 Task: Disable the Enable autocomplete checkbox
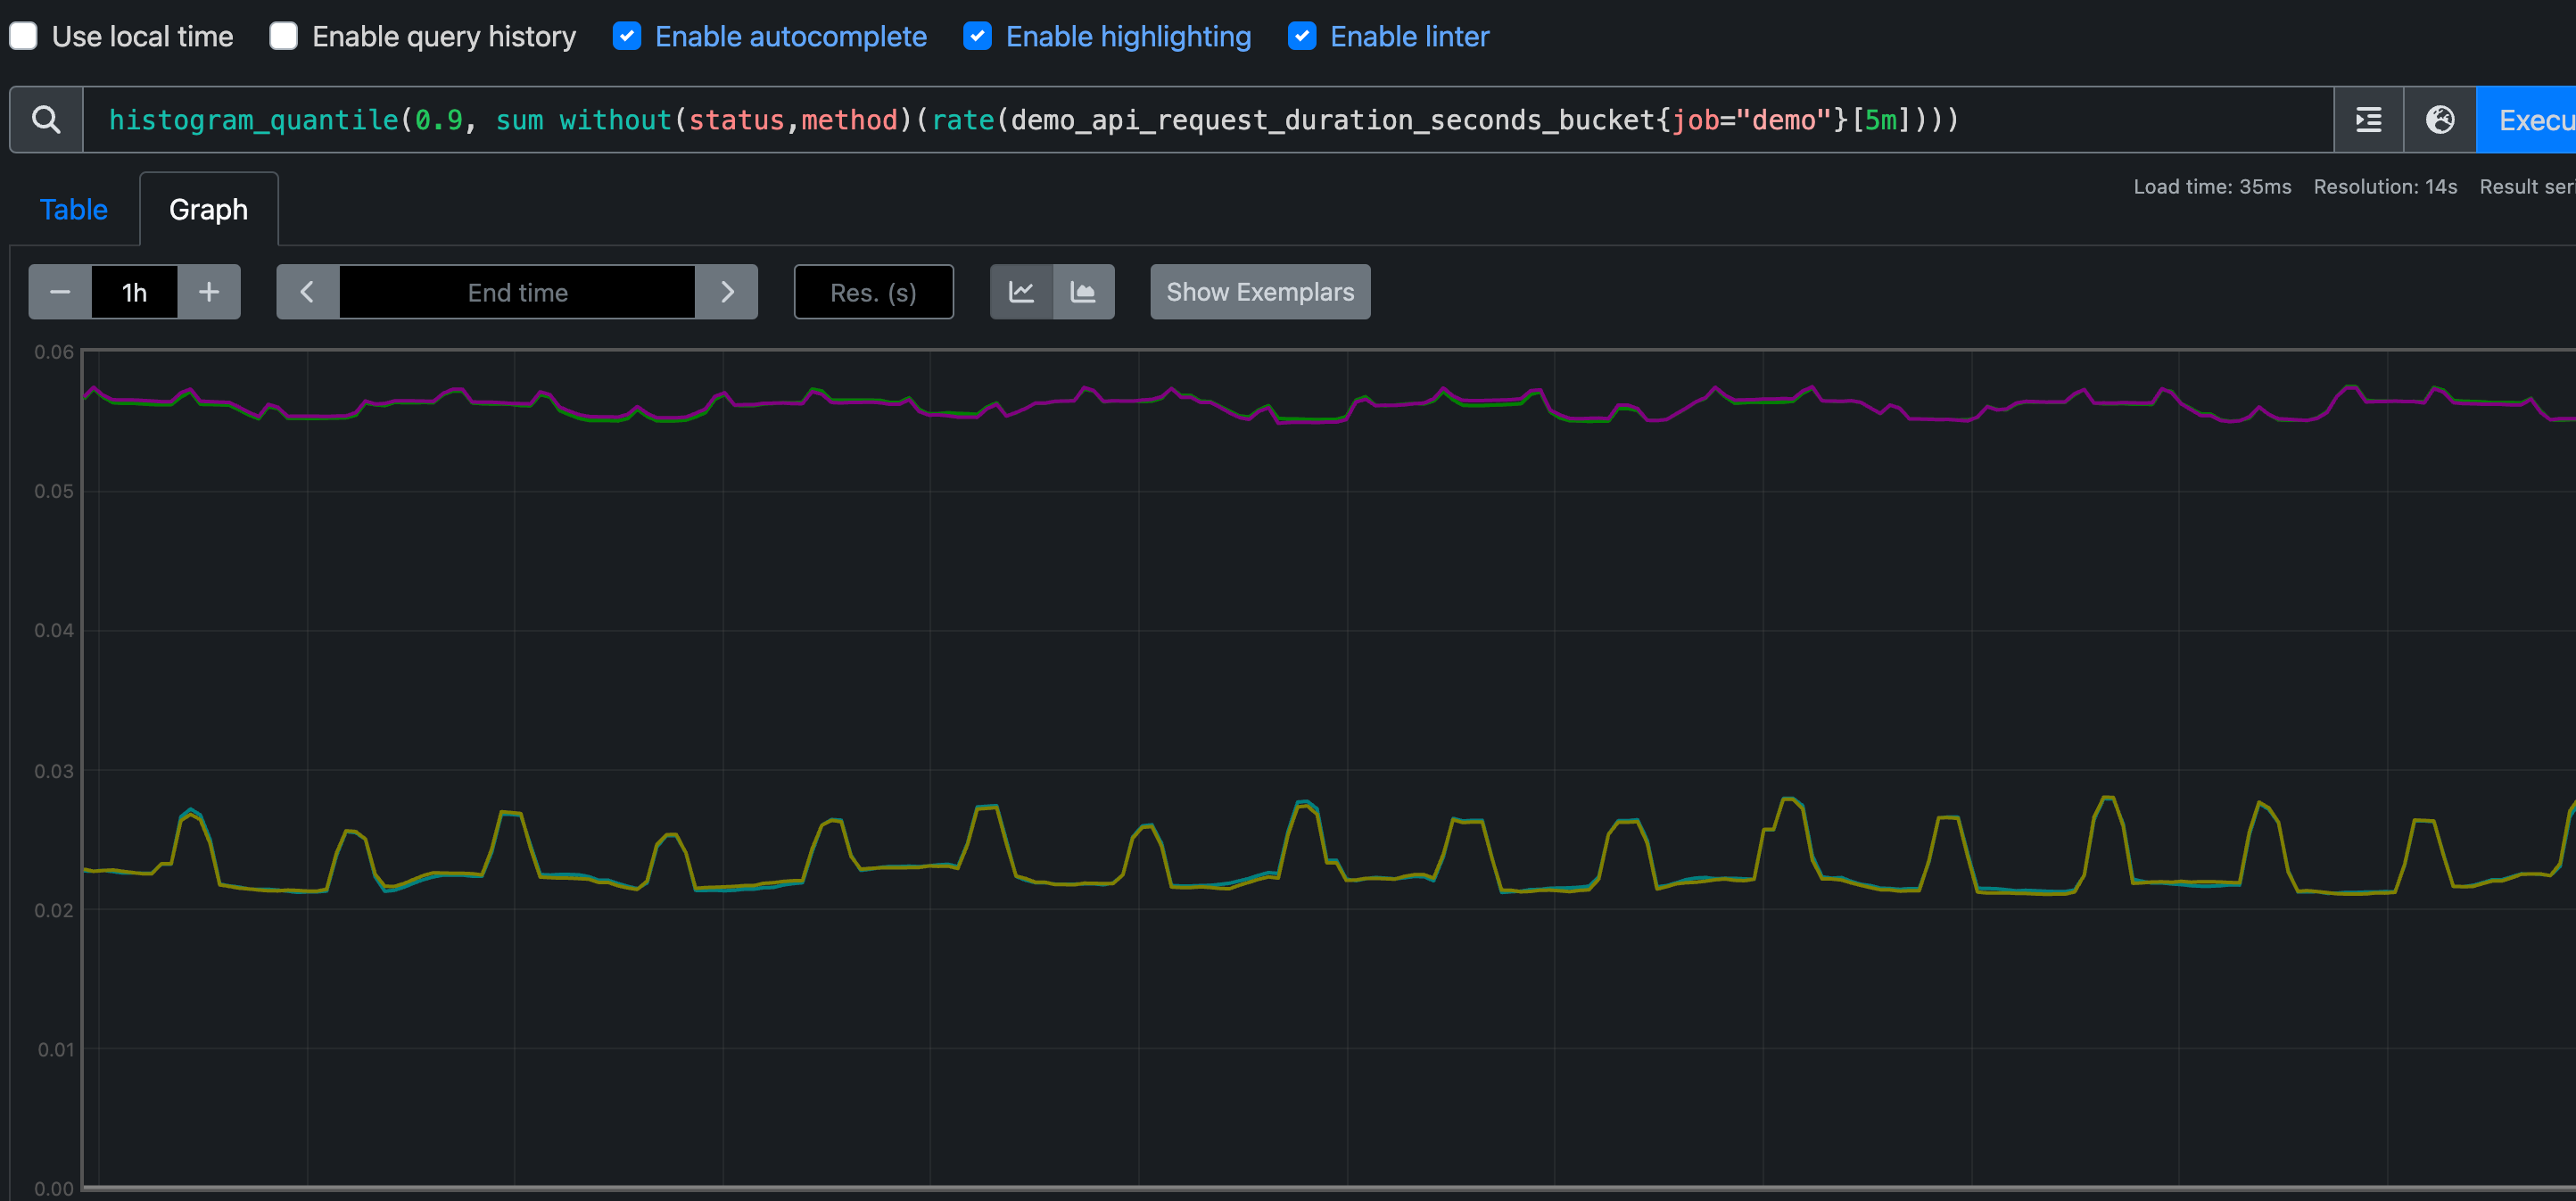(x=627, y=36)
